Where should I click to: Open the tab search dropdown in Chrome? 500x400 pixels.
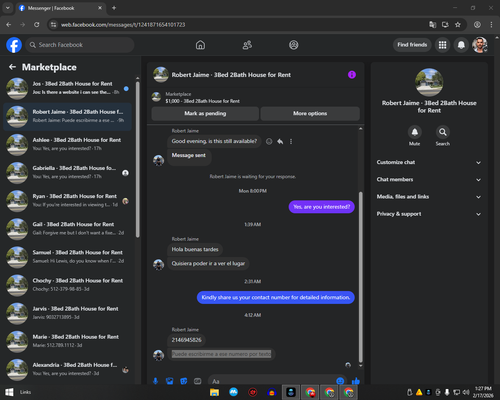tap(8, 8)
